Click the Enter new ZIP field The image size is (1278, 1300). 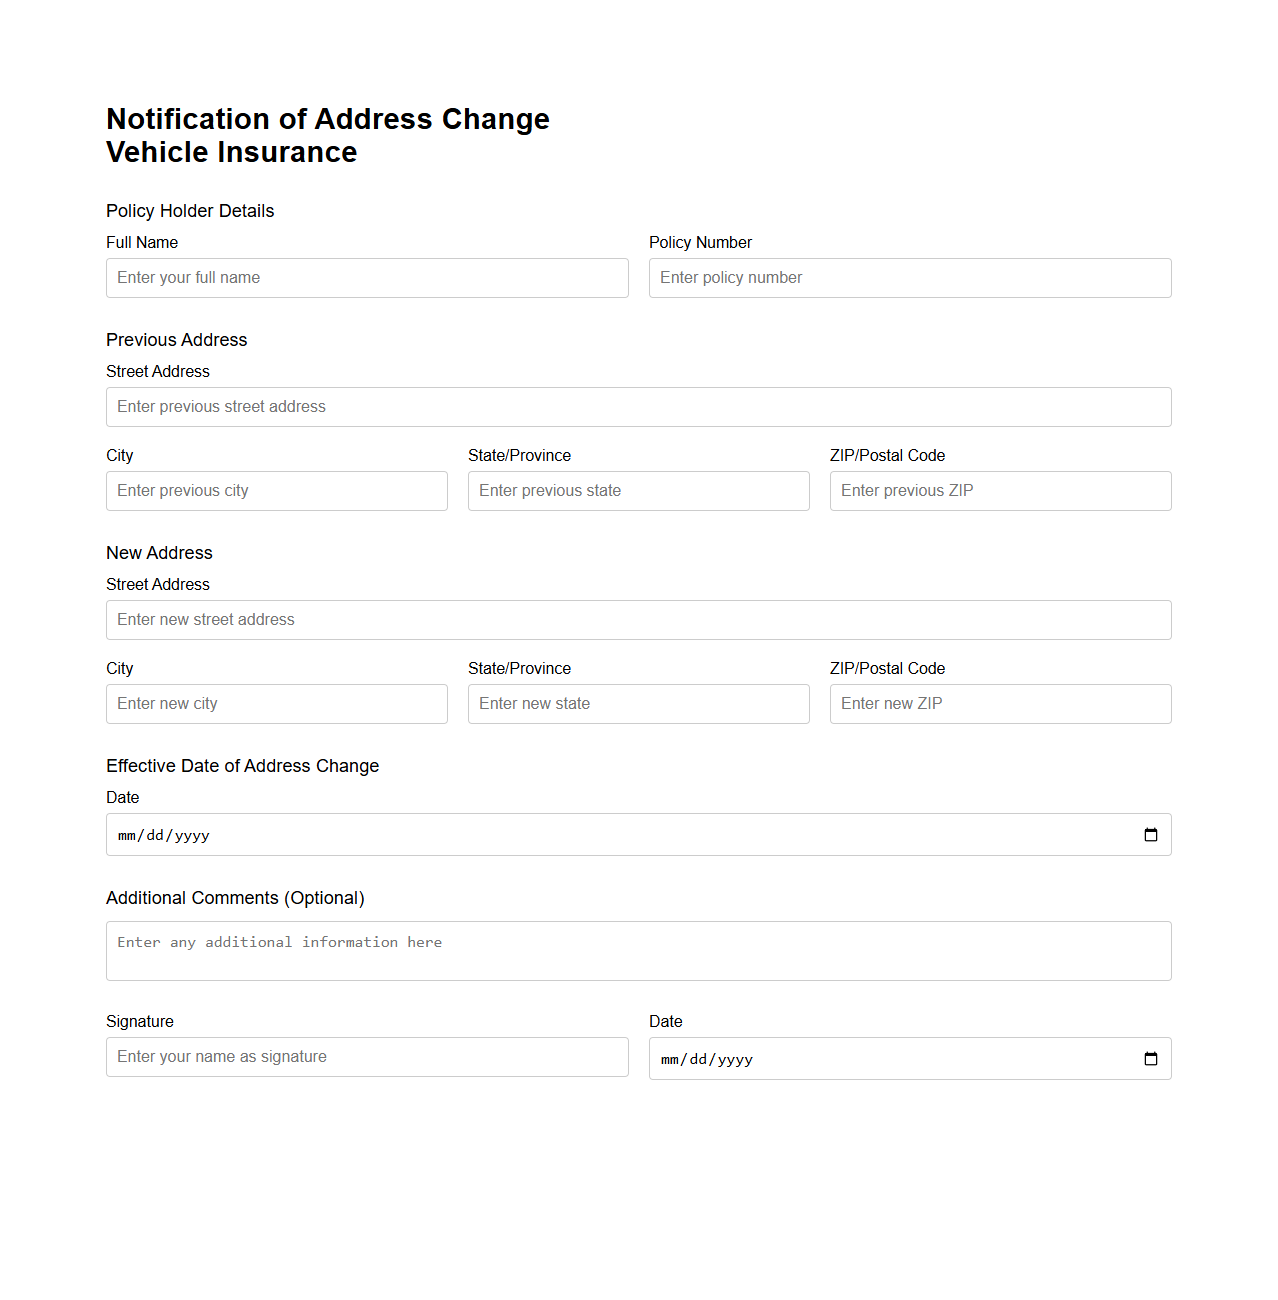pyautogui.click(x=999, y=703)
